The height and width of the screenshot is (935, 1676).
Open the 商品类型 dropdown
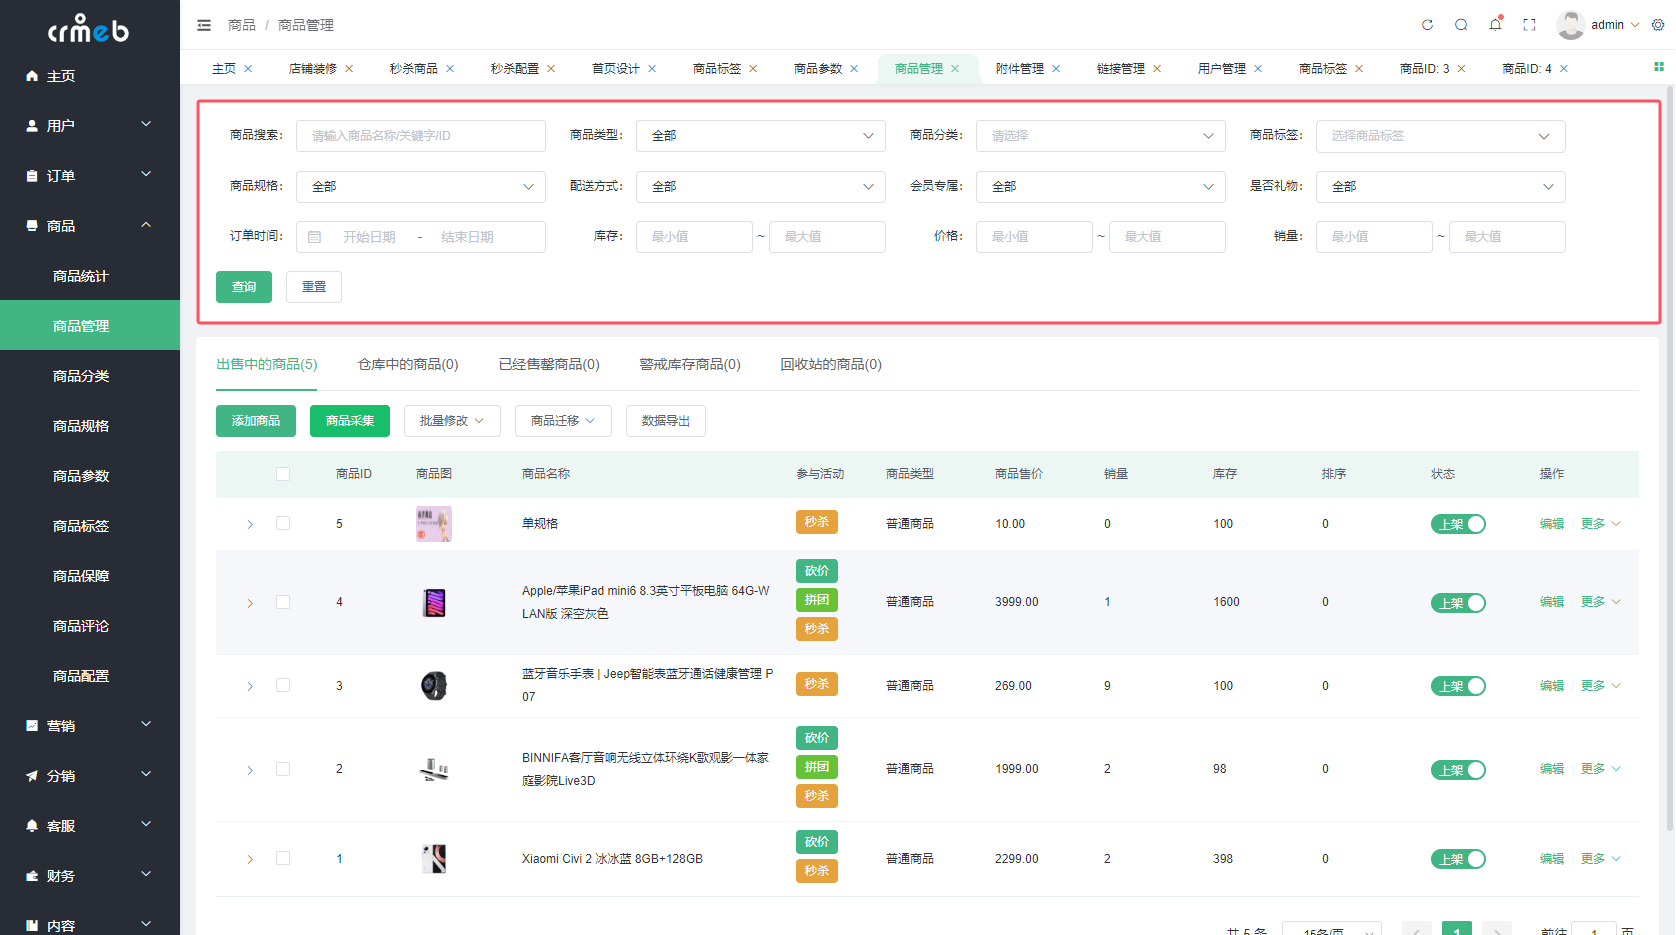(x=760, y=136)
